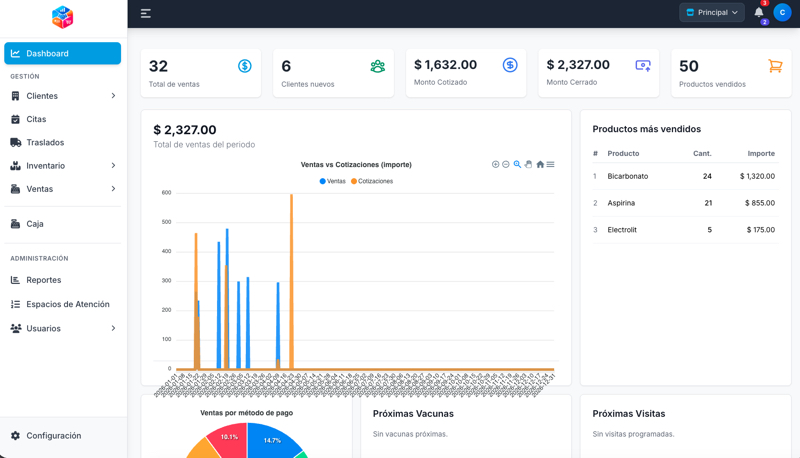Click the tallest orange Cotizaciones bar
800x458 pixels.
(291, 282)
